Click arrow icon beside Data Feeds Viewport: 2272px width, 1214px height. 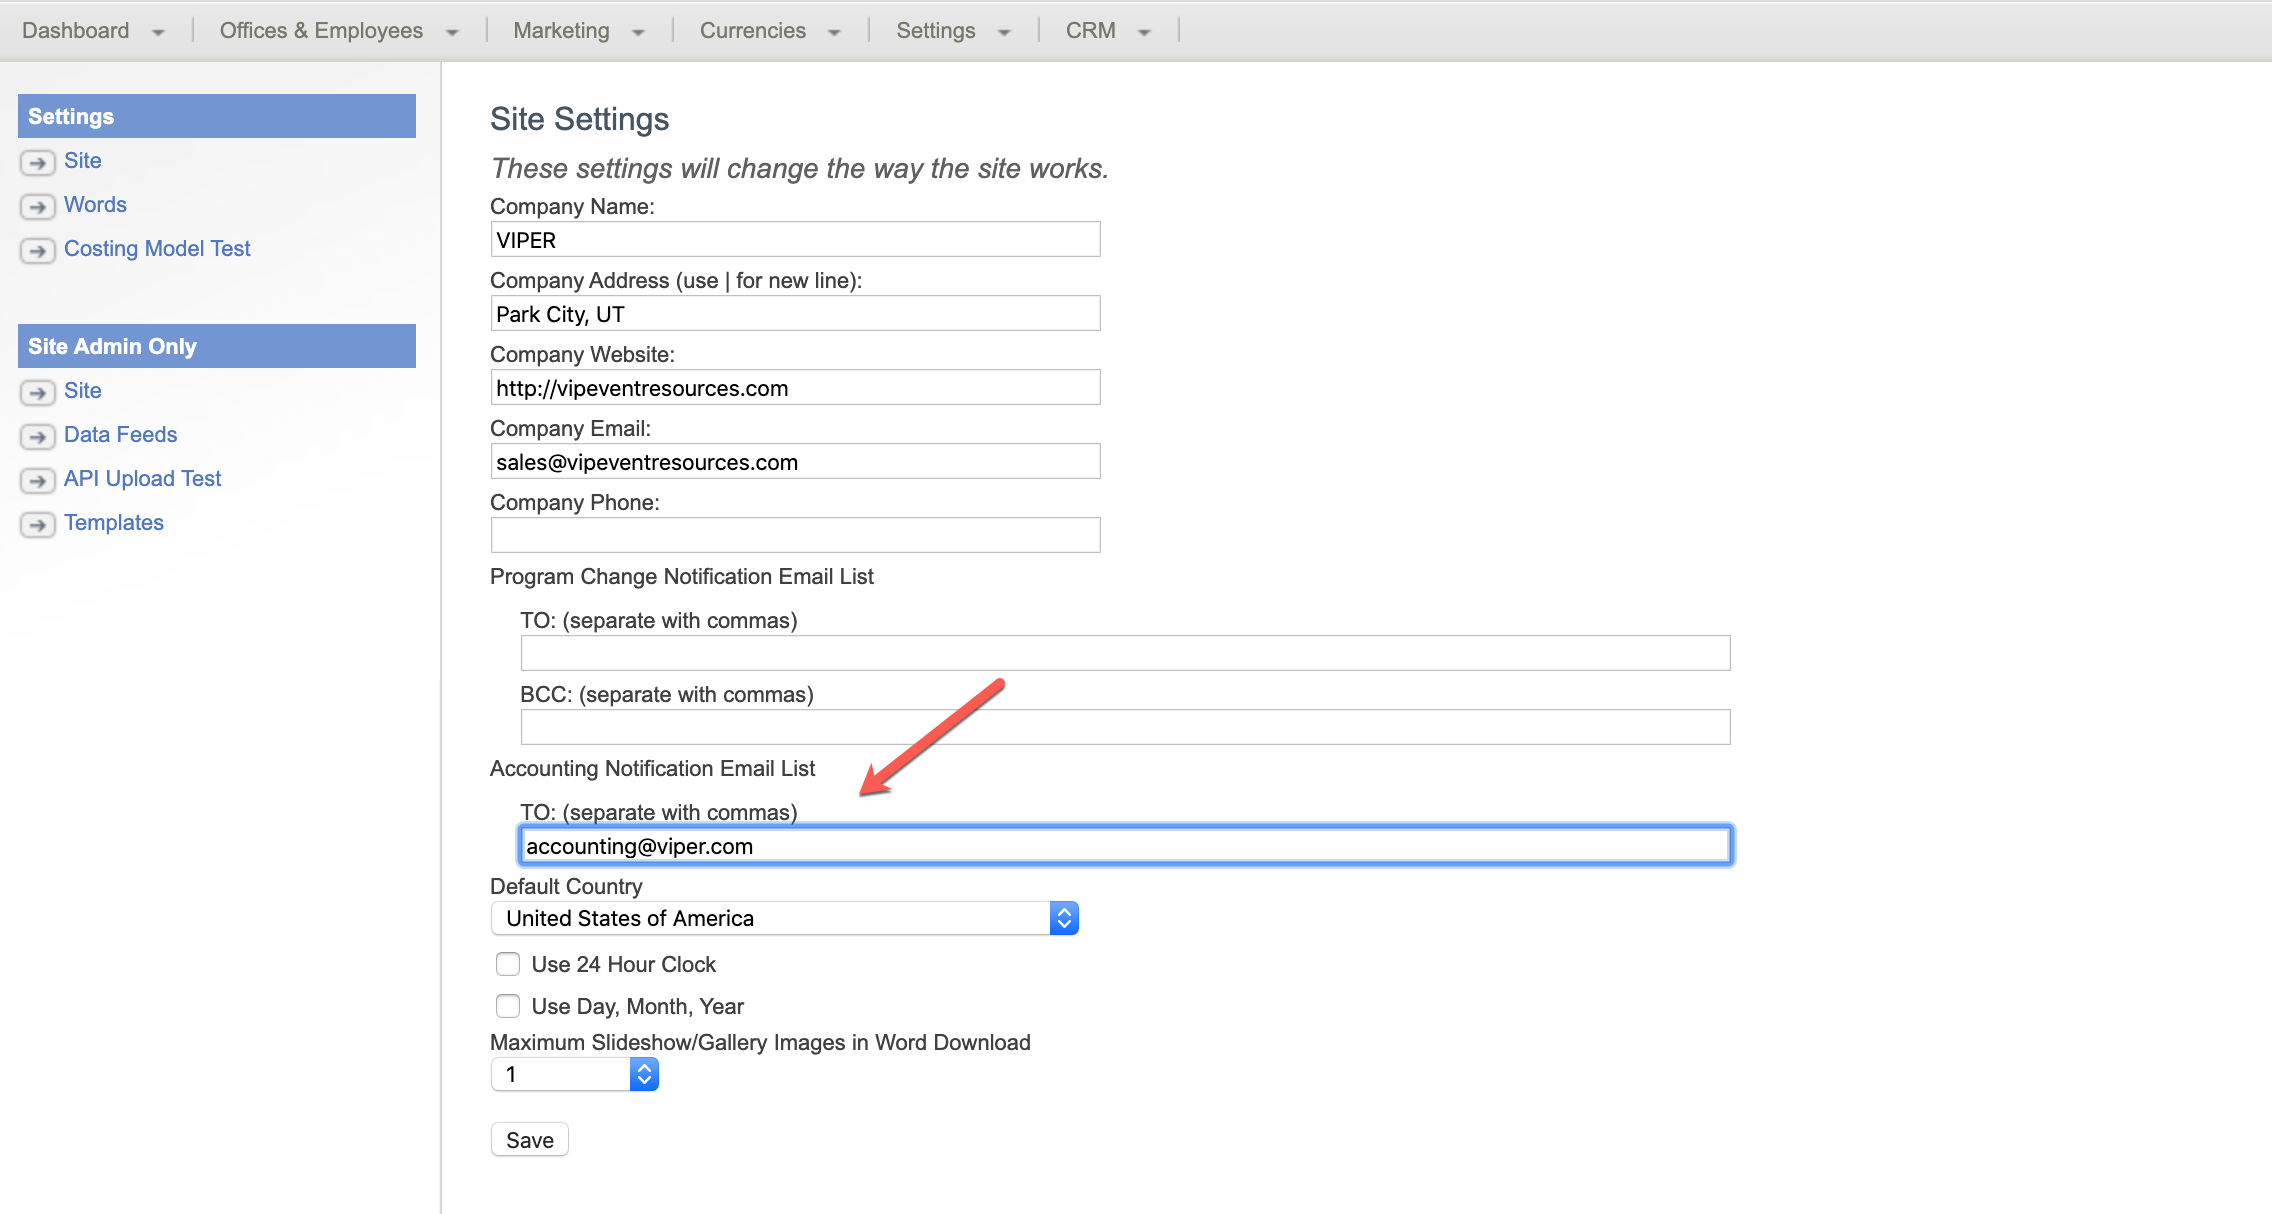point(37,436)
